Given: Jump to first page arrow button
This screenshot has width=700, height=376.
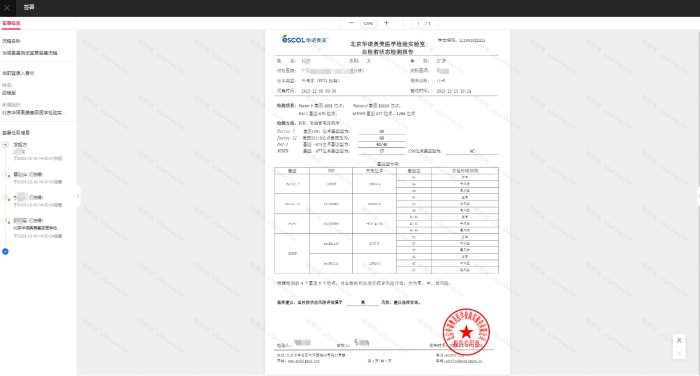Looking at the screenshot, I should [x=679, y=340].
